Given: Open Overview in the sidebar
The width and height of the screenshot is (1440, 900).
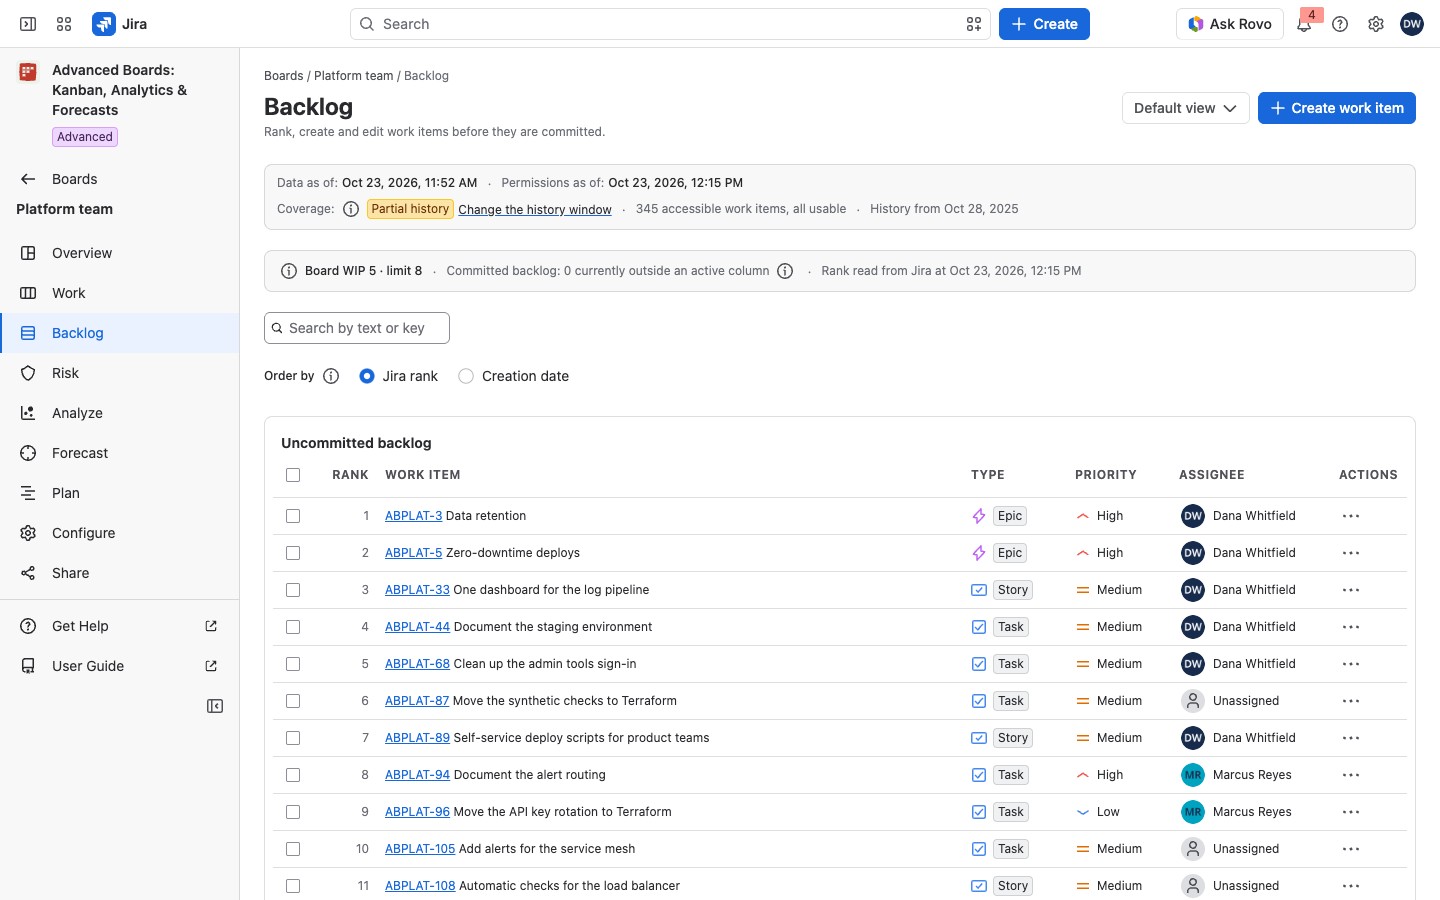Looking at the screenshot, I should click(x=120, y=253).
